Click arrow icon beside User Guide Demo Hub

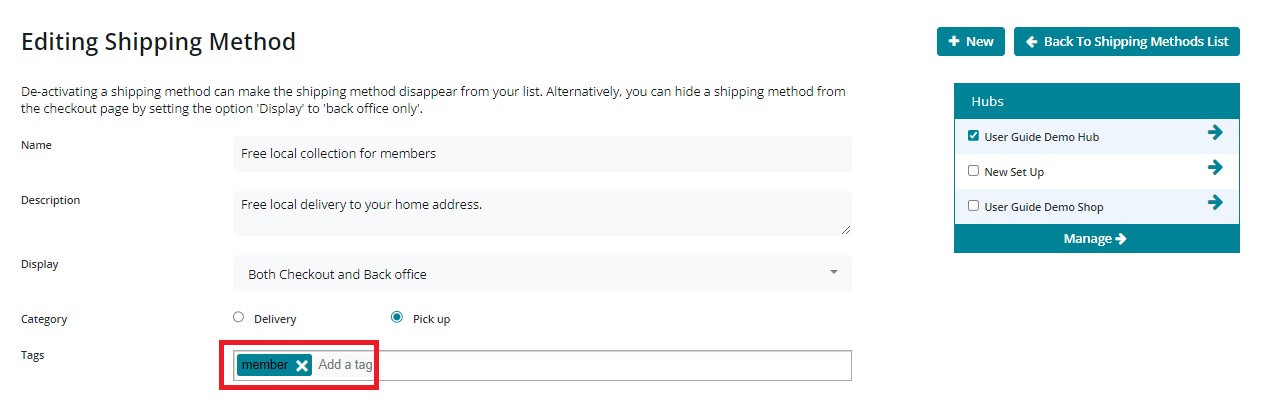pos(1215,133)
